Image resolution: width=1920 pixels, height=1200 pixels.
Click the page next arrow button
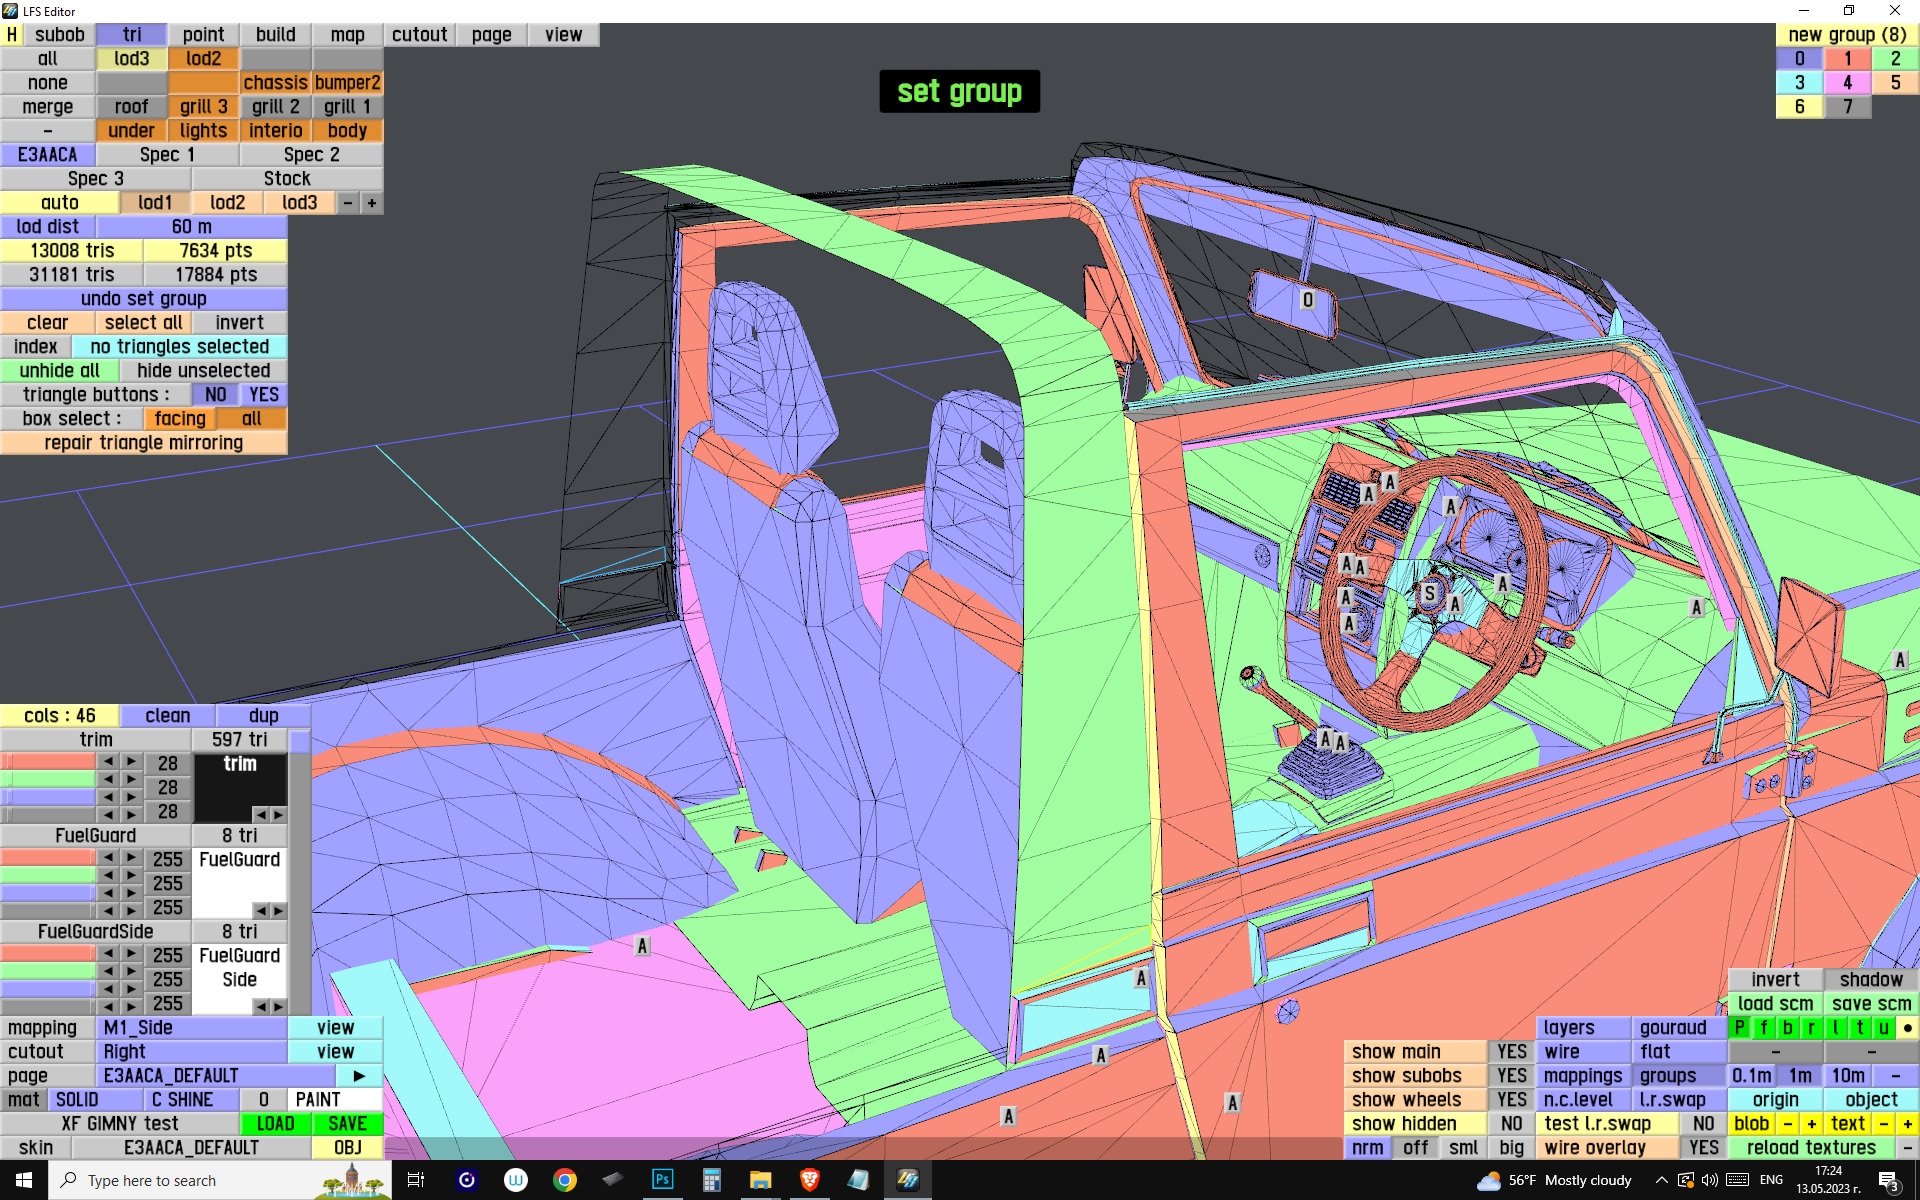point(359,1076)
